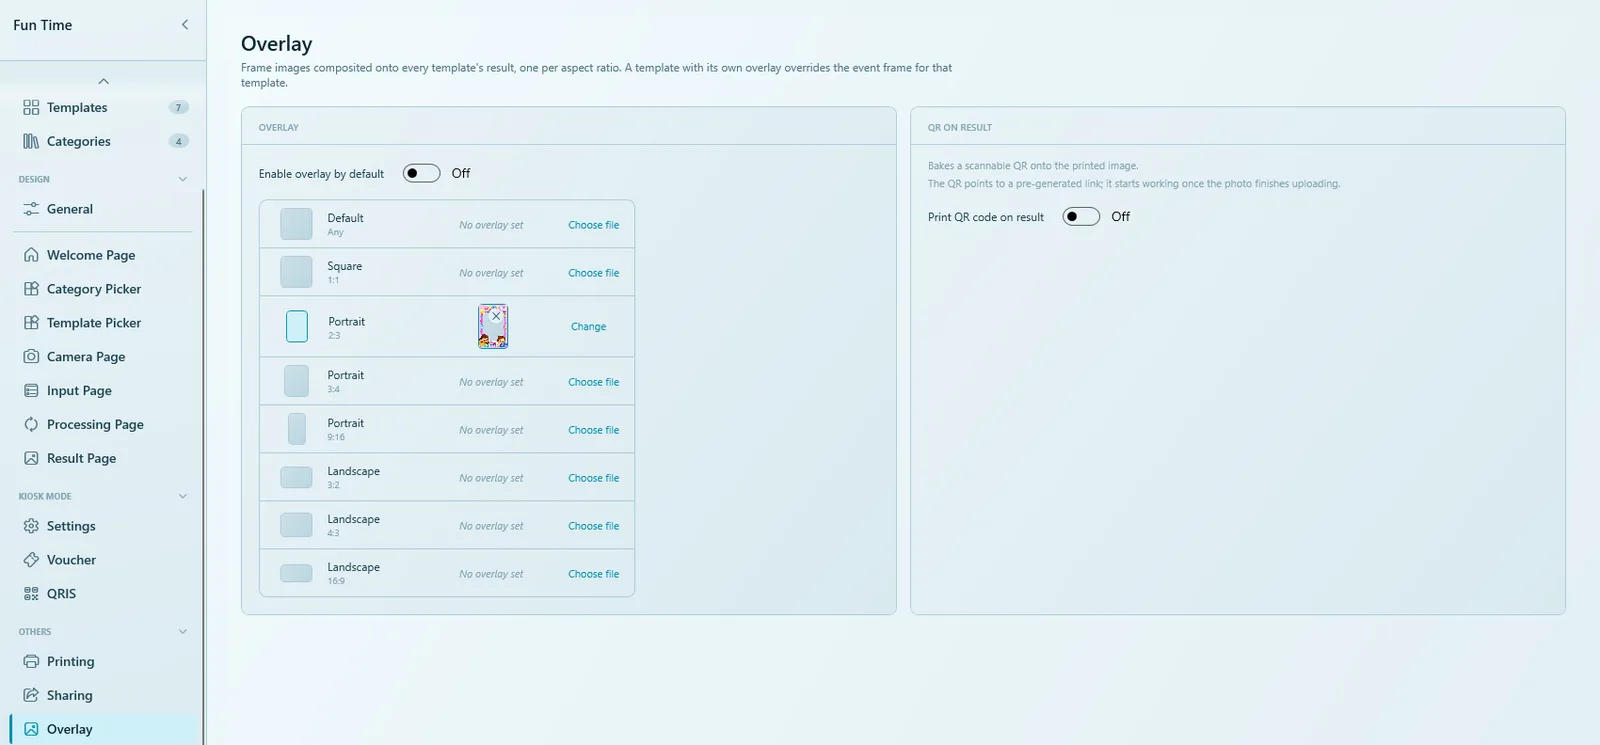1600x745 pixels.
Task: Click the Categories count badge 4
Action: click(x=179, y=141)
